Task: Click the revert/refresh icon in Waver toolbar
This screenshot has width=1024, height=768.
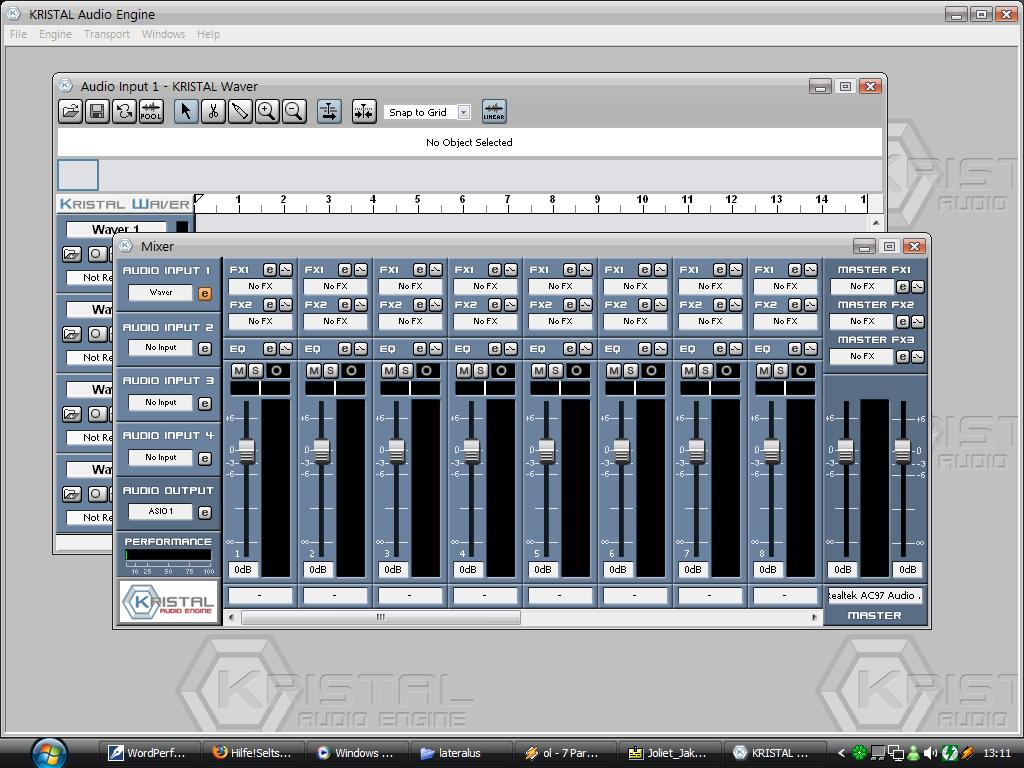Action: 124,112
